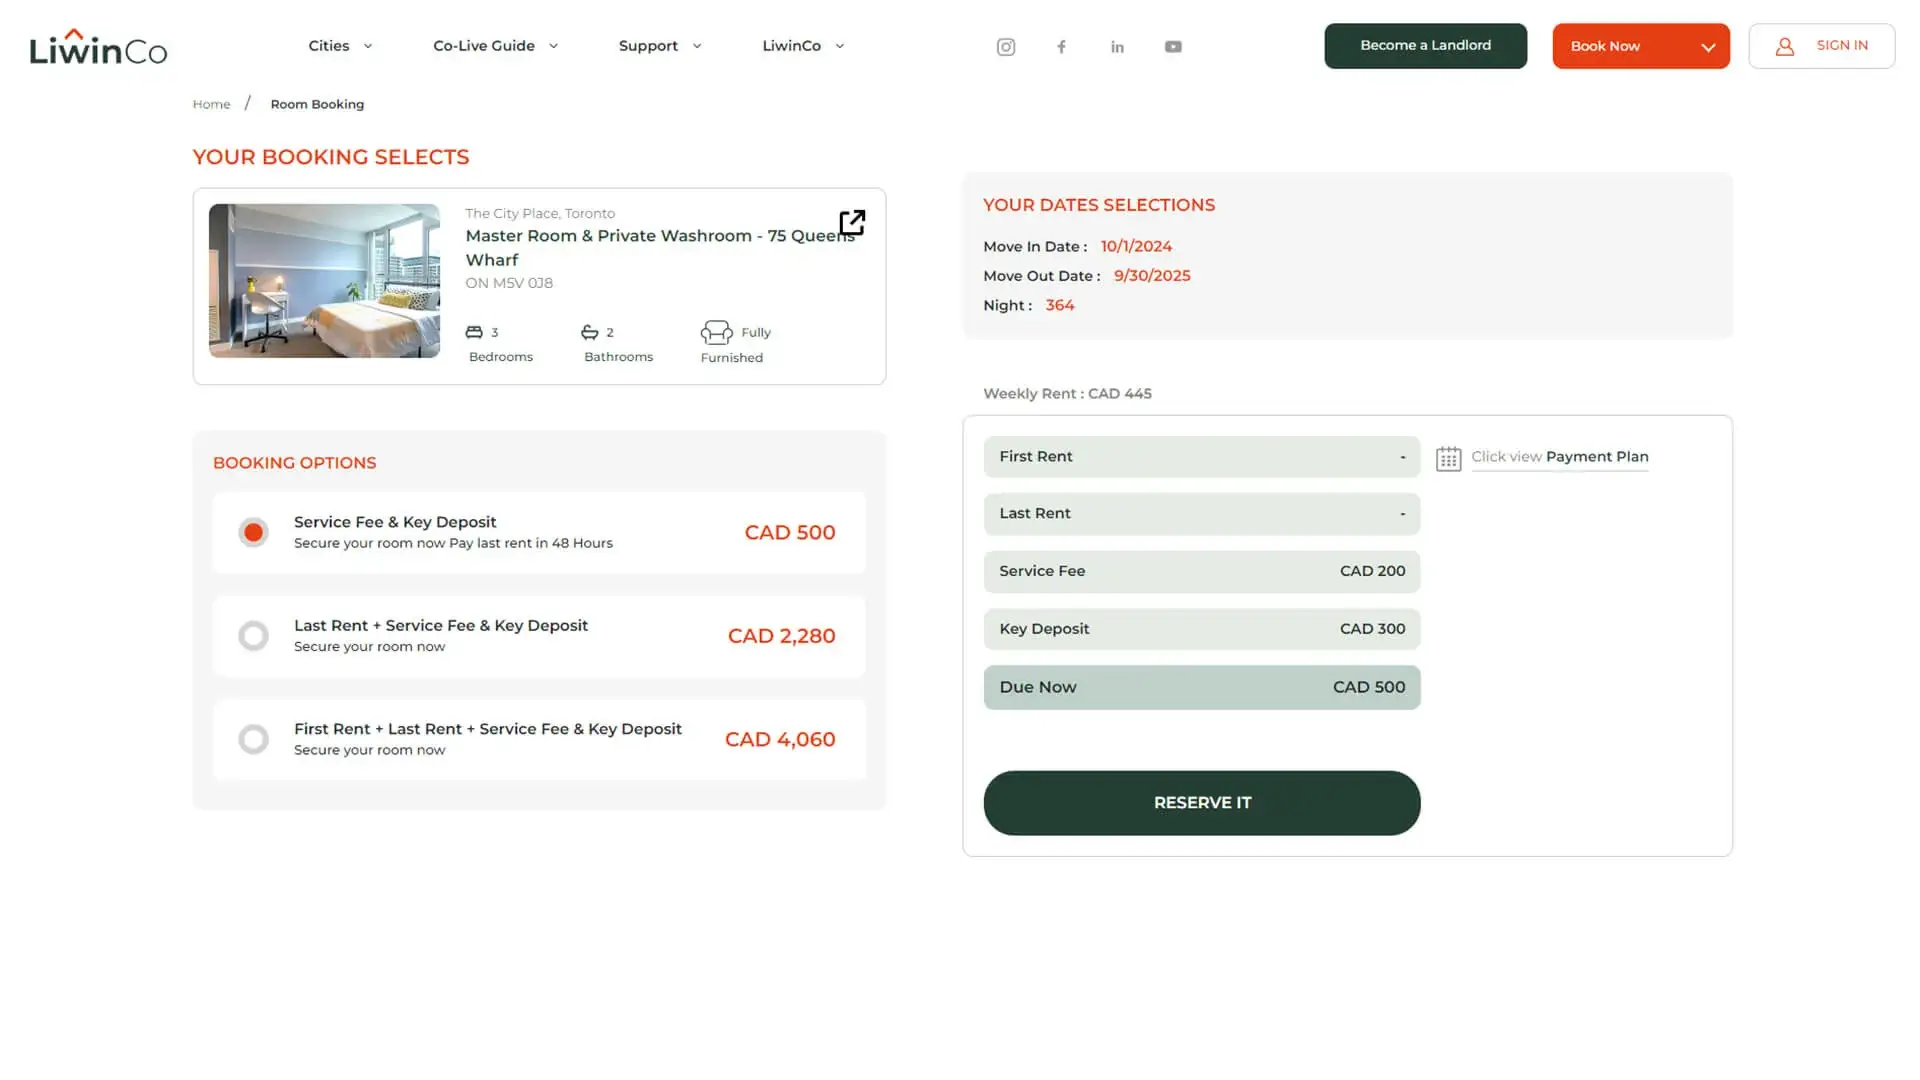Expand the Support dropdown menu

click(660, 46)
